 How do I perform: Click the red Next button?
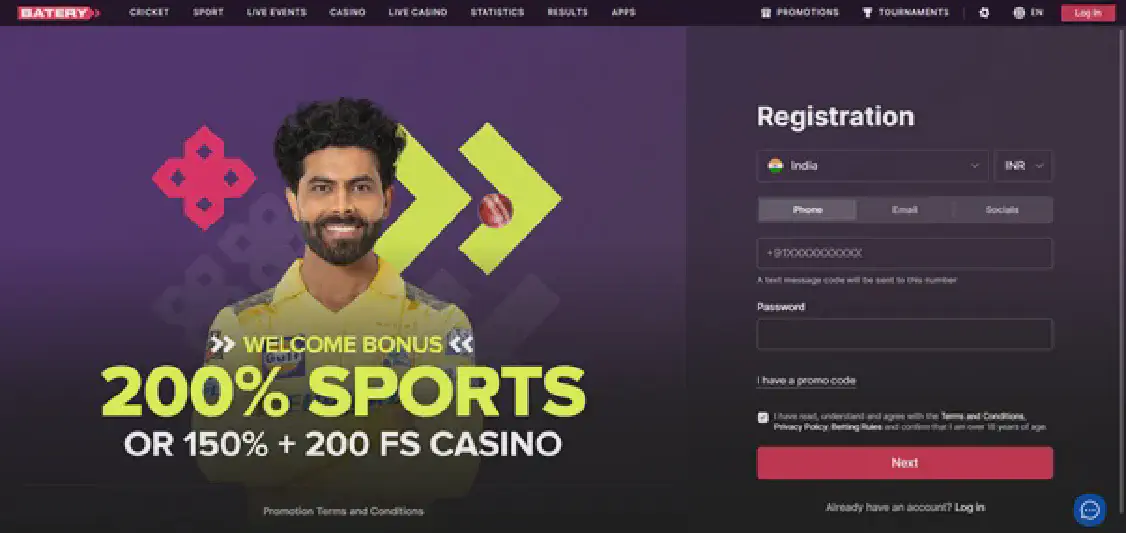coord(905,463)
